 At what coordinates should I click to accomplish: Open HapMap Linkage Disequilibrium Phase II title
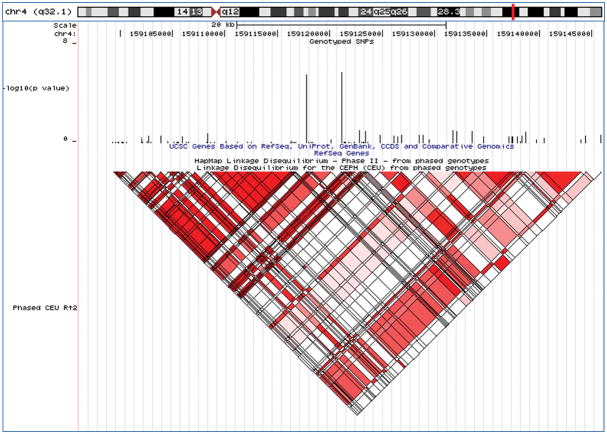[x=341, y=161]
